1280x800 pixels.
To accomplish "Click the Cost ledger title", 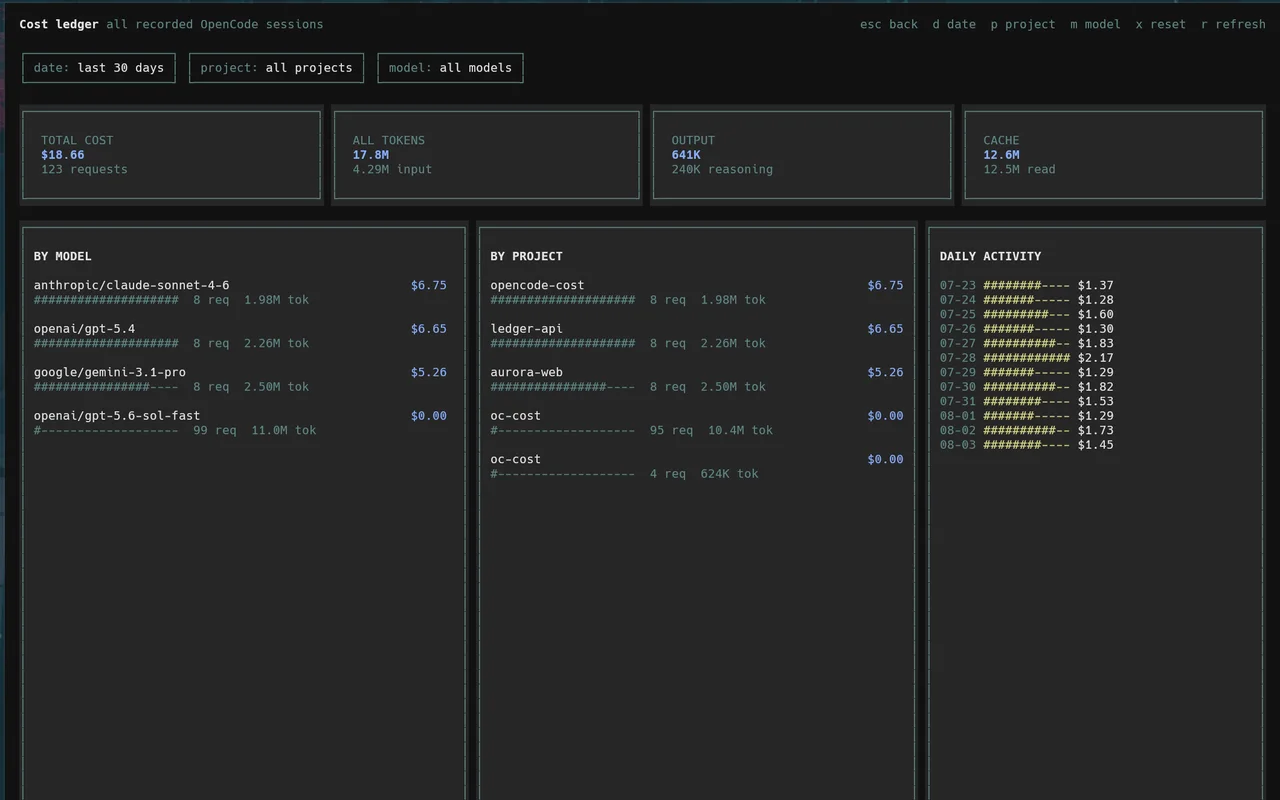I will tap(59, 24).
